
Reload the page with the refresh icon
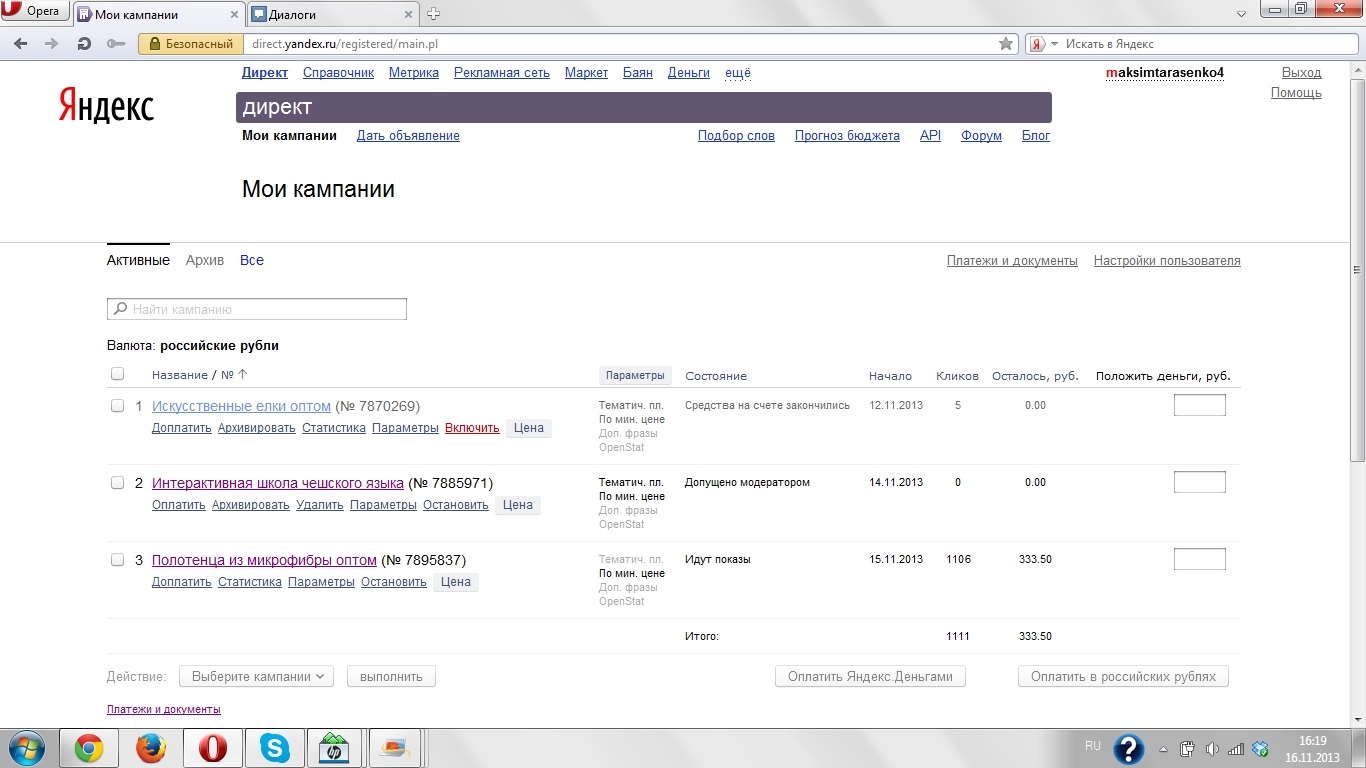pyautogui.click(x=84, y=44)
